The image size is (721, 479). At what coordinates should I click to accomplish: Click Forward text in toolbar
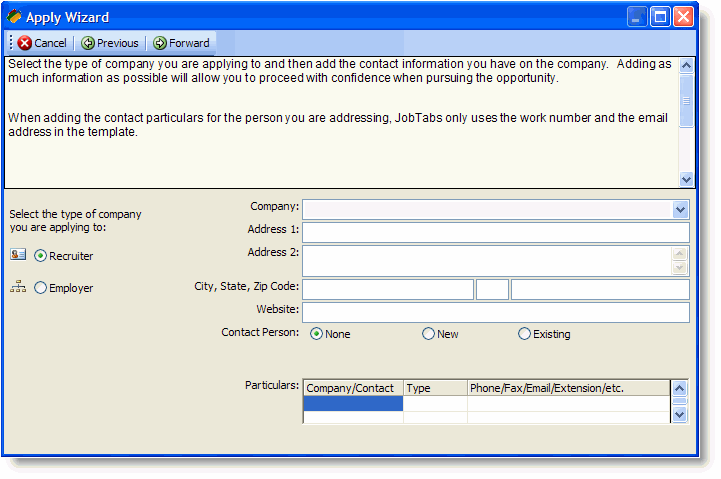(x=189, y=43)
